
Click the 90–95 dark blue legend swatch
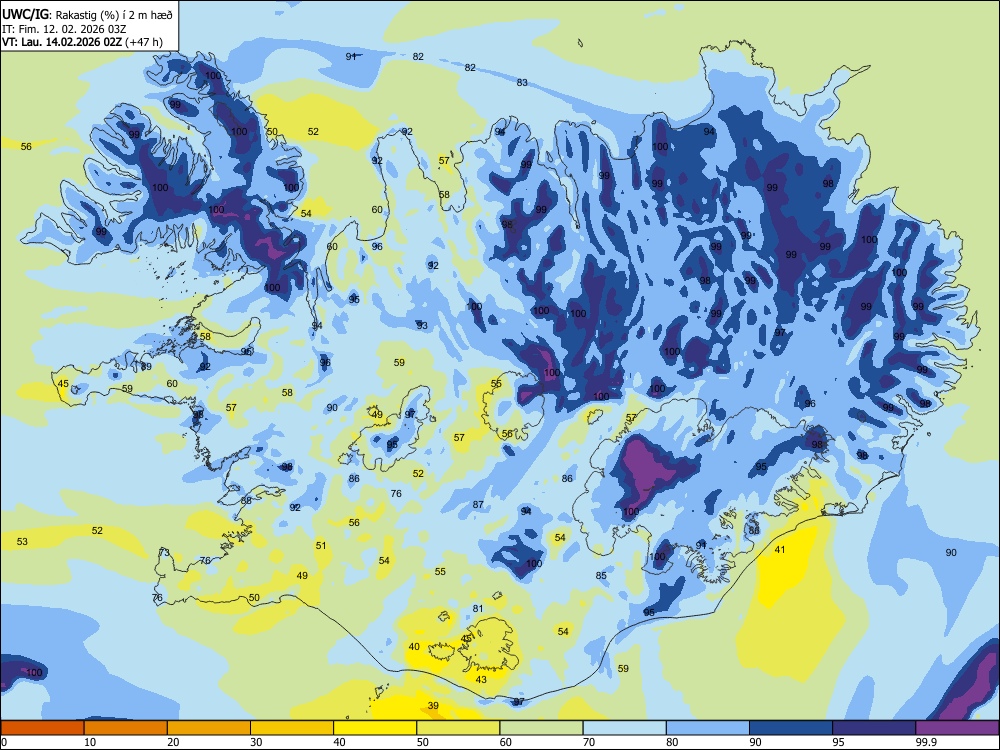pyautogui.click(x=791, y=728)
